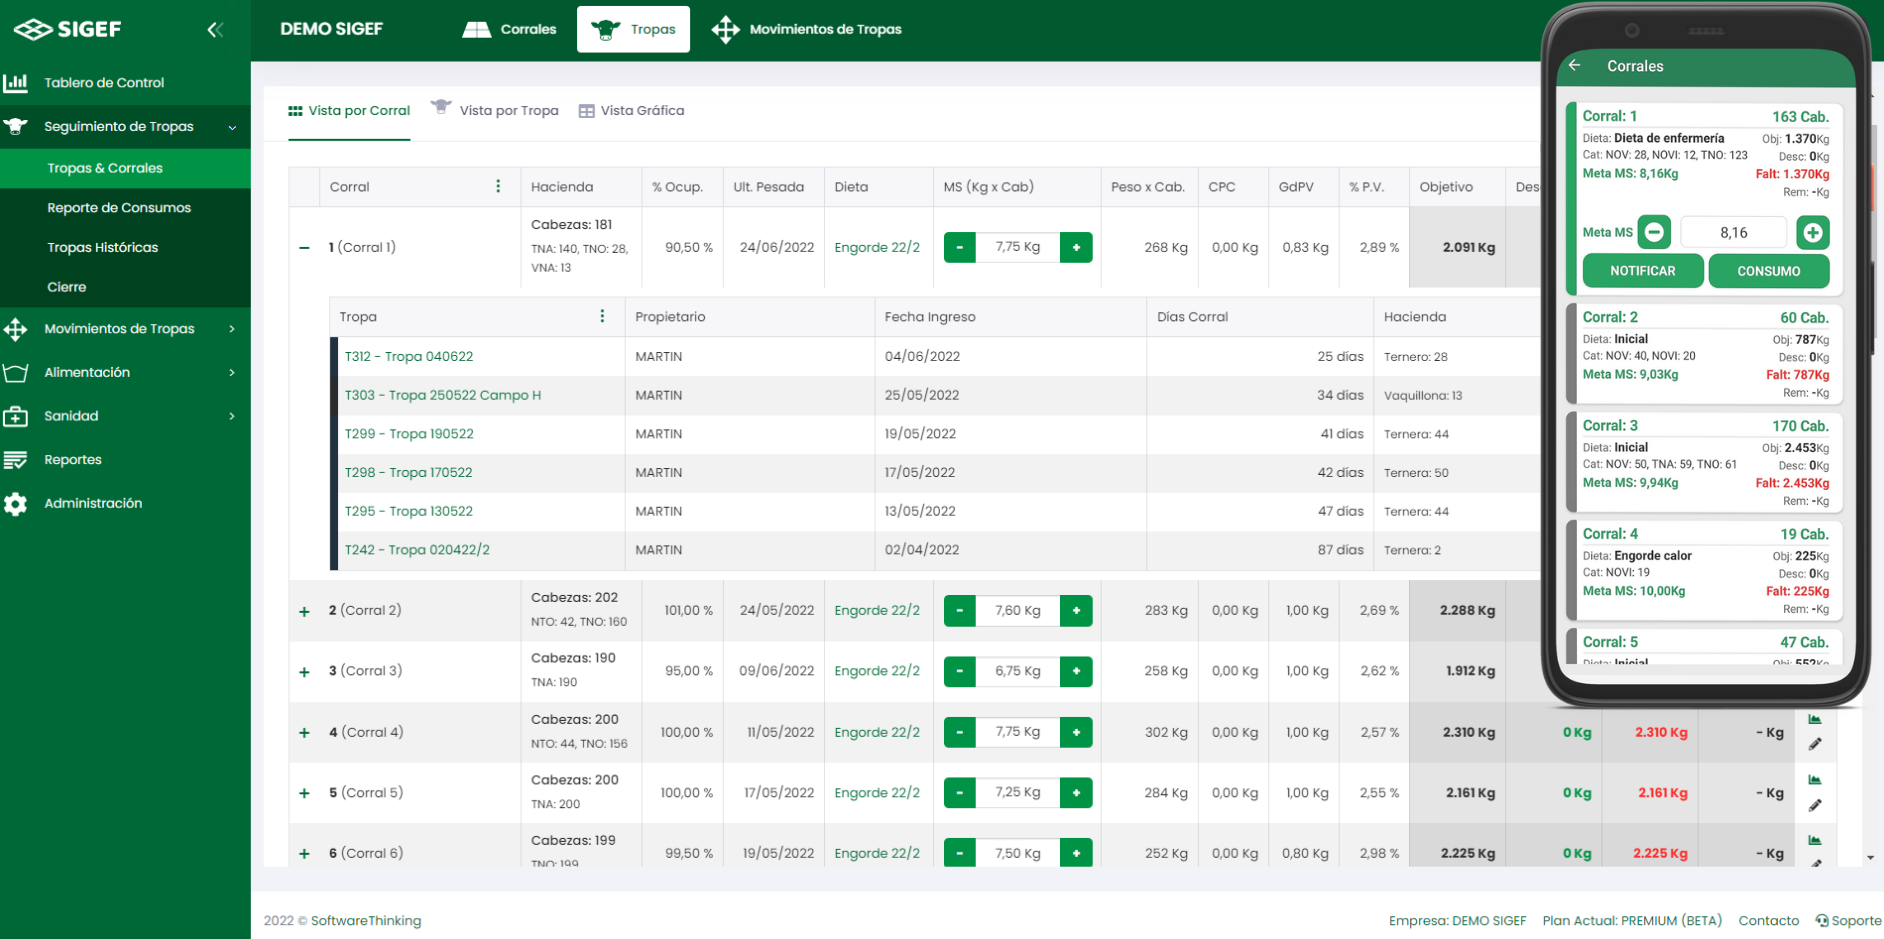Decrease MS for Corral 2 with minus button
The image size is (1884, 939).
tap(960, 610)
